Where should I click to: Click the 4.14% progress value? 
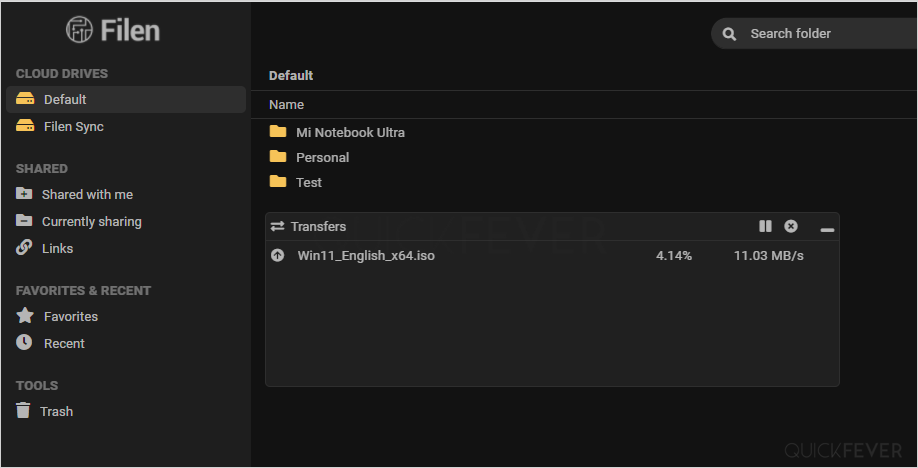[x=674, y=255]
